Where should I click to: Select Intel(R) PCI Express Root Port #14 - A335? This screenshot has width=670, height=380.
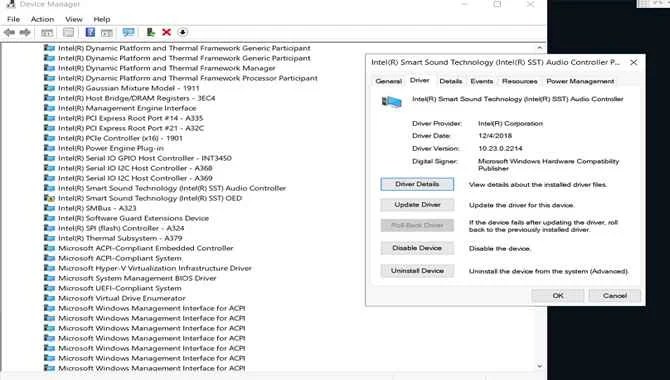pyautogui.click(x=130, y=118)
